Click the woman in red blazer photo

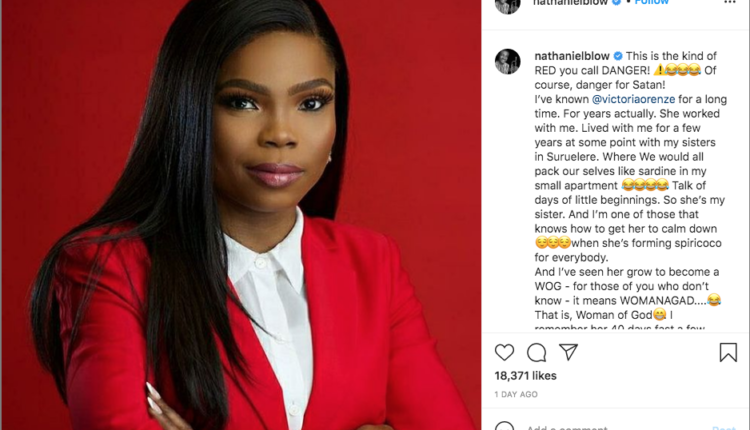pyautogui.click(x=241, y=215)
